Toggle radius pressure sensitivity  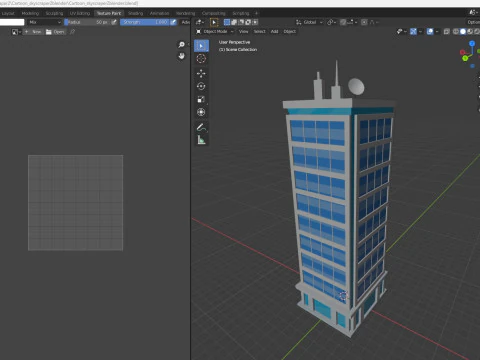pos(114,22)
